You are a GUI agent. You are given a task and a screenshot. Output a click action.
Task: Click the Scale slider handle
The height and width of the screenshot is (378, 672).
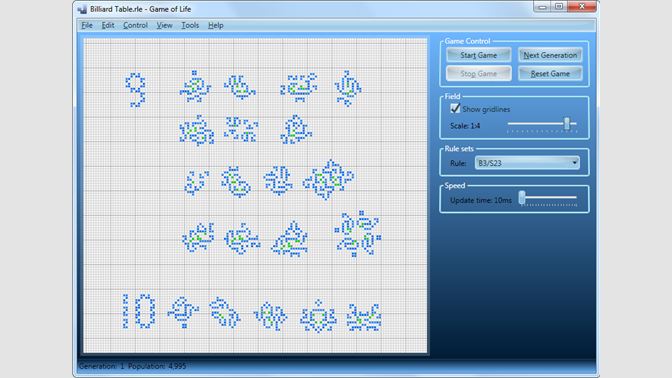click(567, 124)
